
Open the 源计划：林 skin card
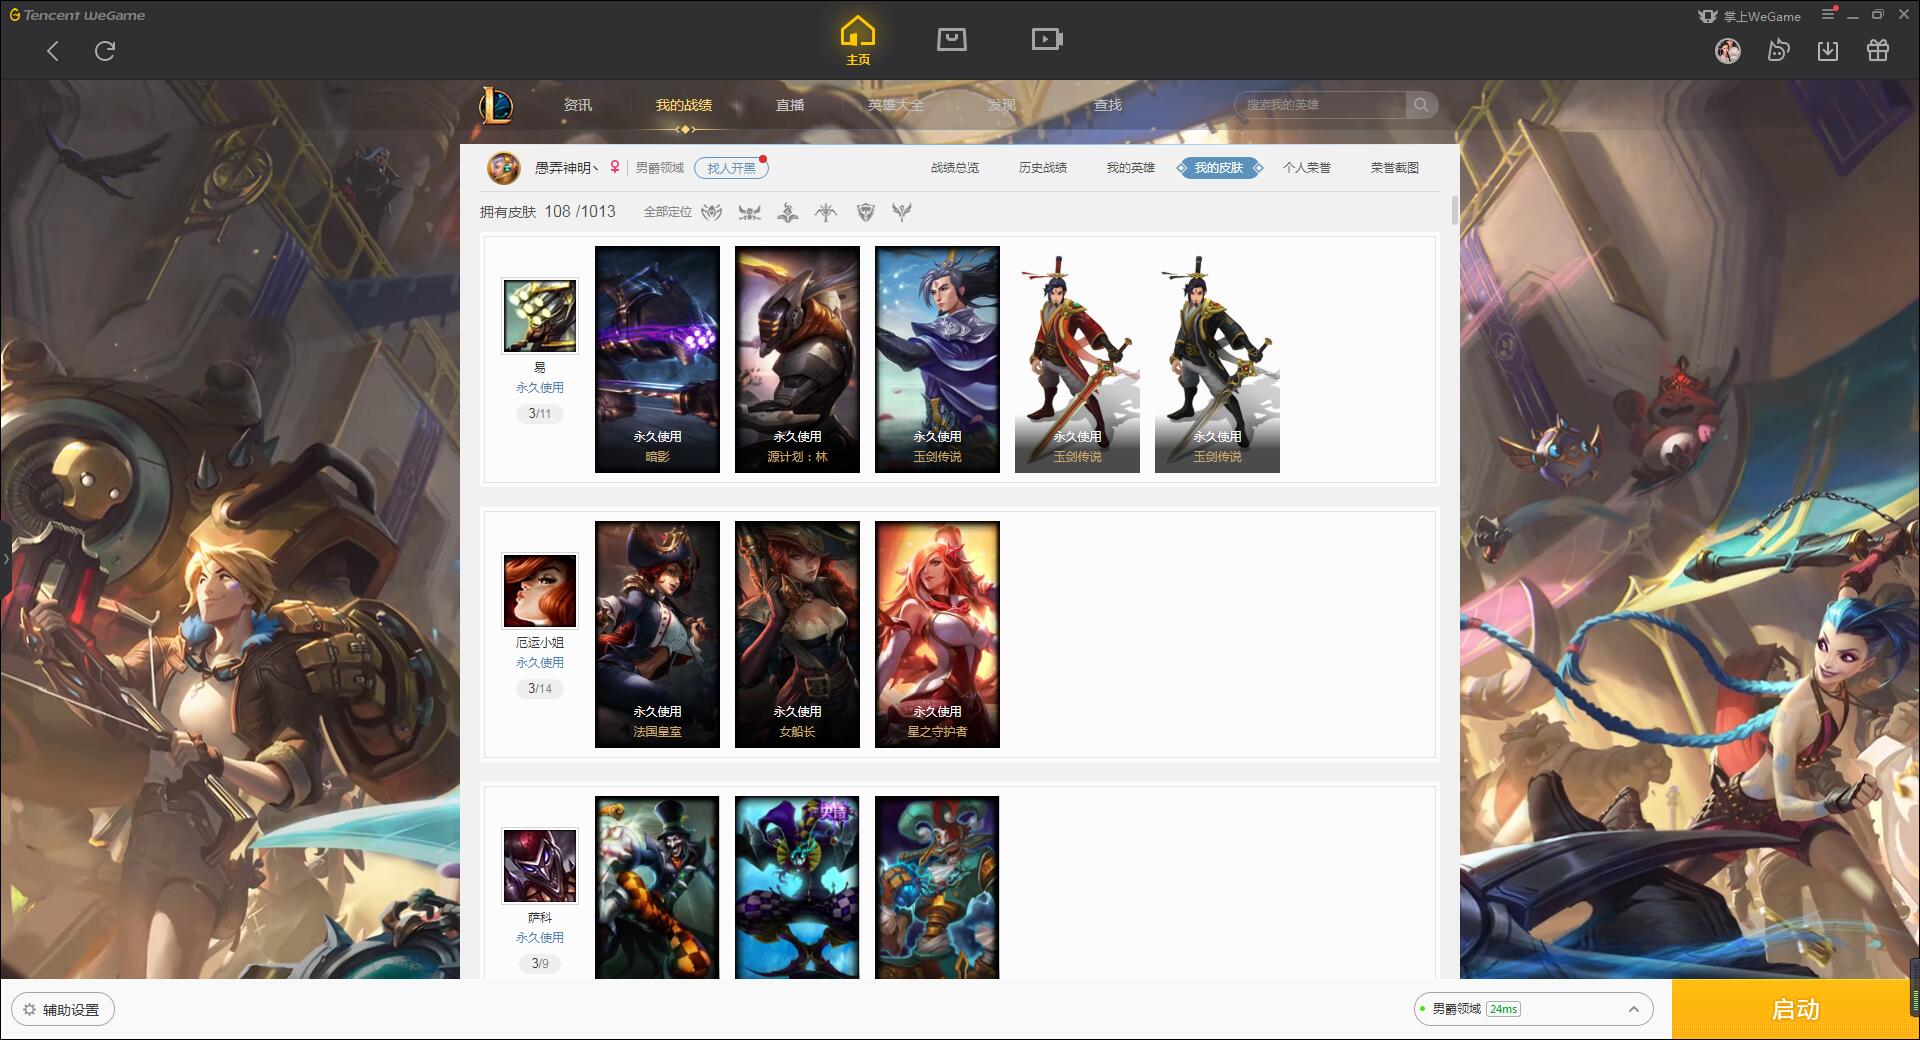(x=797, y=359)
